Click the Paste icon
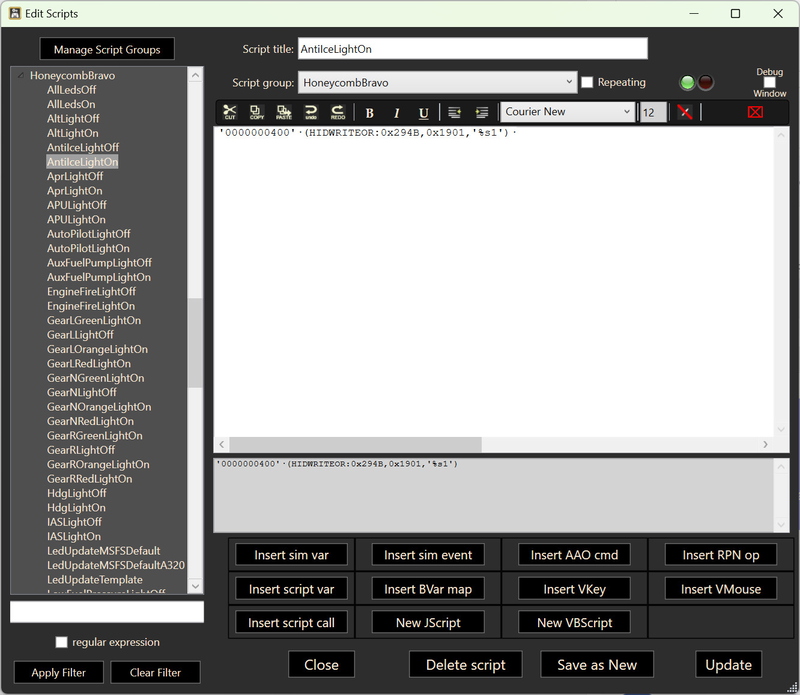Viewport: 800px width, 695px height. [282, 112]
